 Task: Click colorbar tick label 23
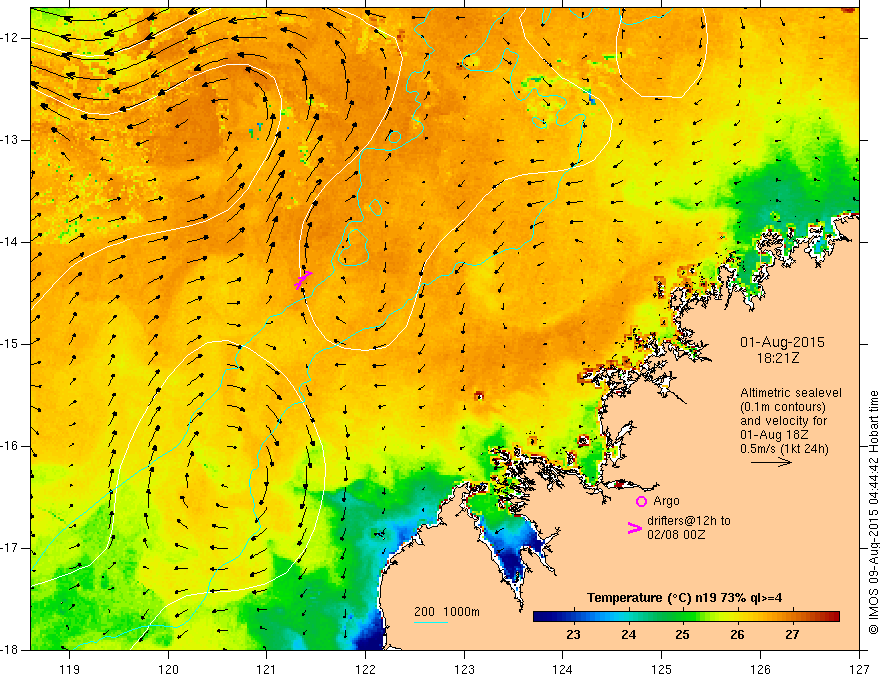[x=573, y=635]
